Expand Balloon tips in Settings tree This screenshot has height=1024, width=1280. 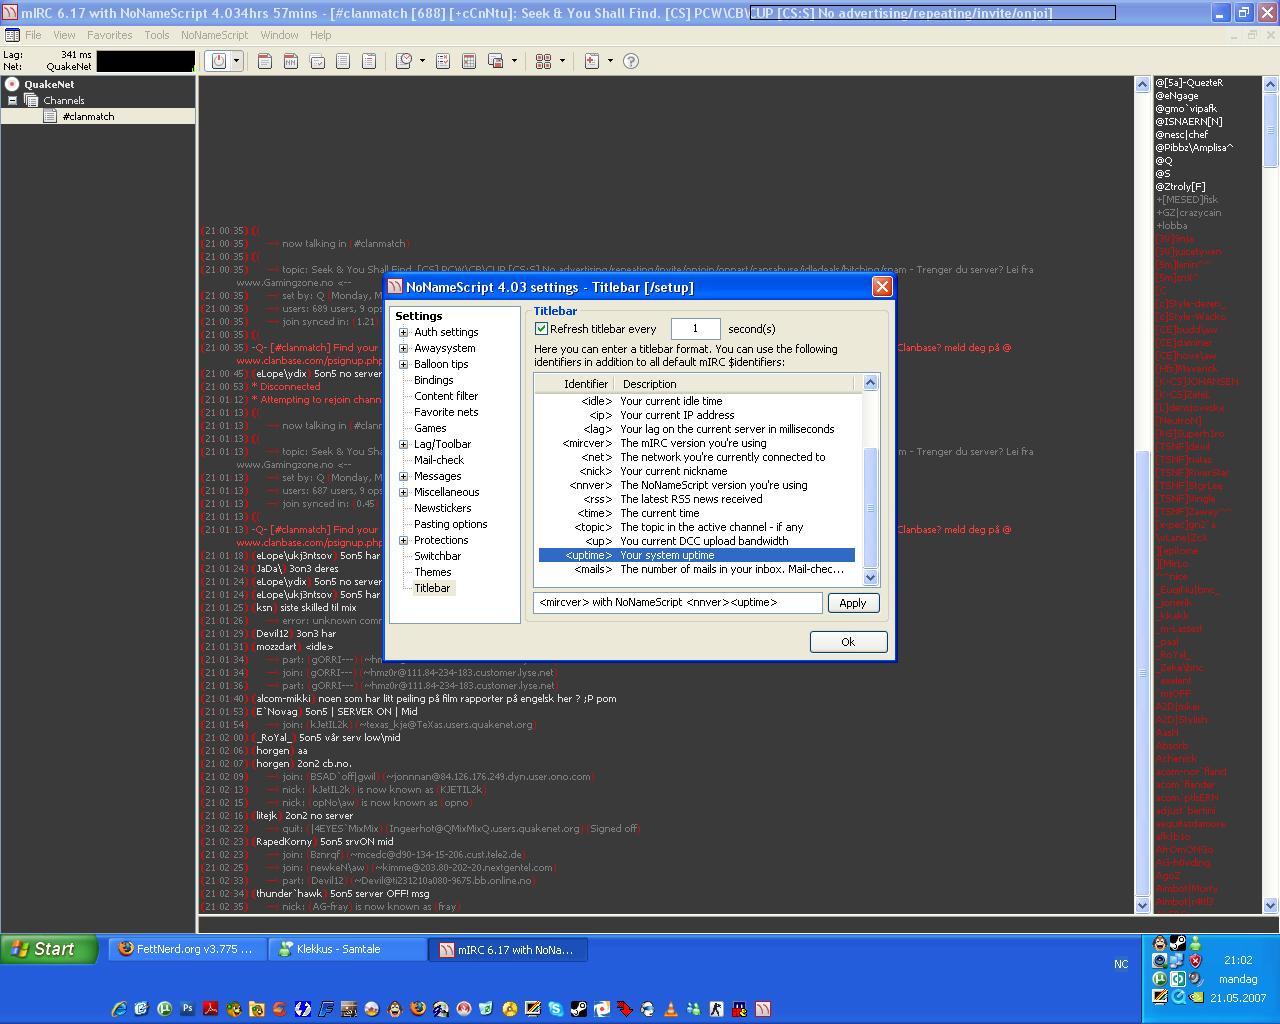coord(404,364)
